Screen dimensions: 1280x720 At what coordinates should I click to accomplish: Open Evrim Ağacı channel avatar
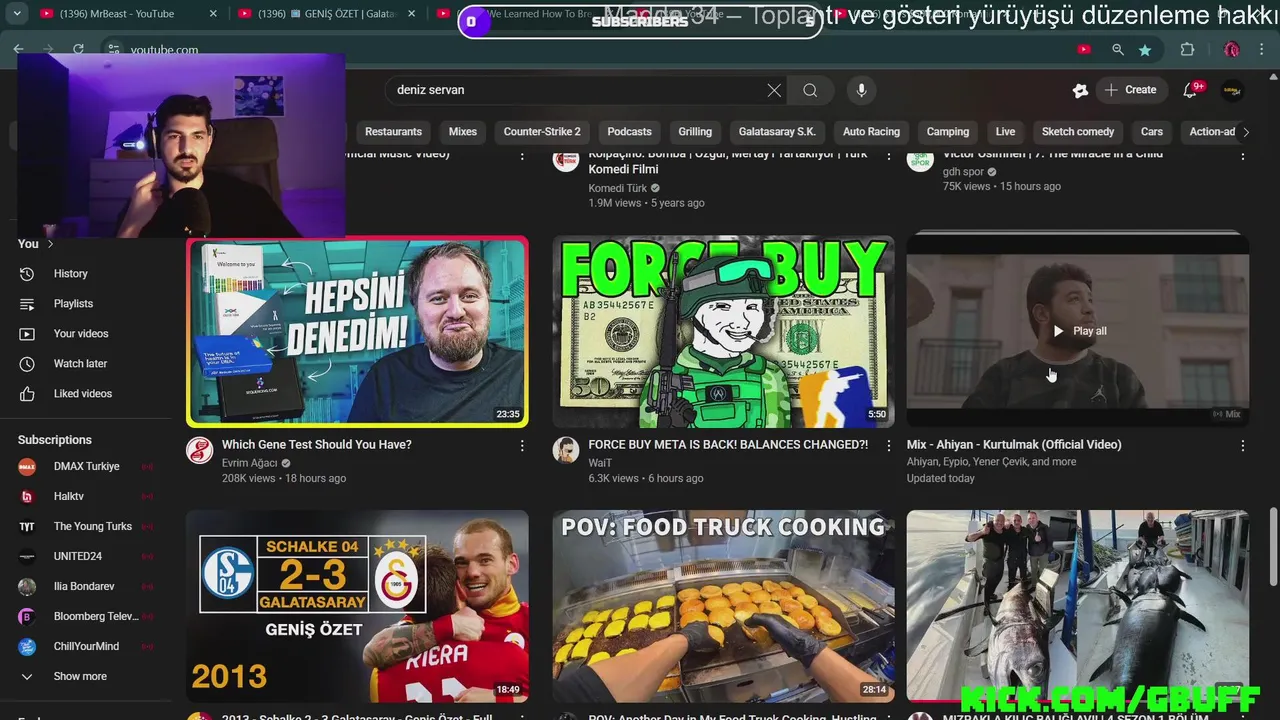coord(200,450)
